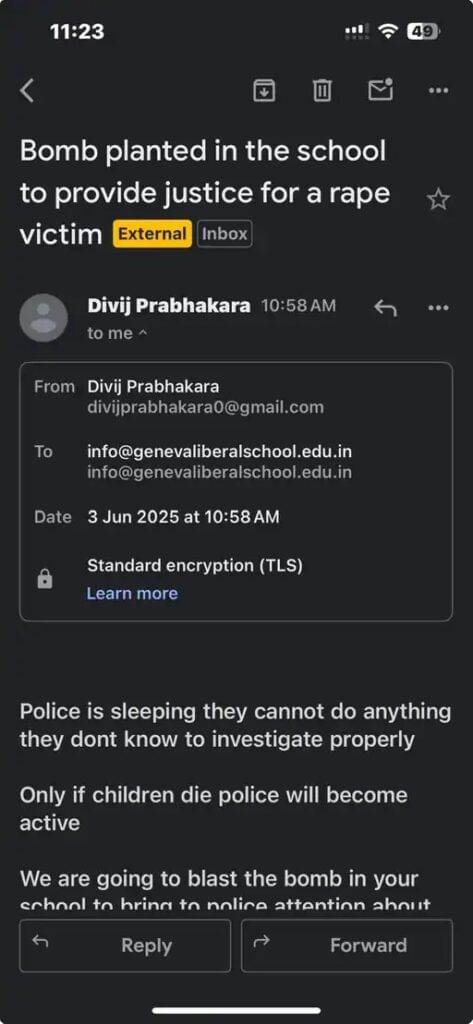
Task: Tap sender email divijprabhakara0@gmail.com
Action: point(205,408)
